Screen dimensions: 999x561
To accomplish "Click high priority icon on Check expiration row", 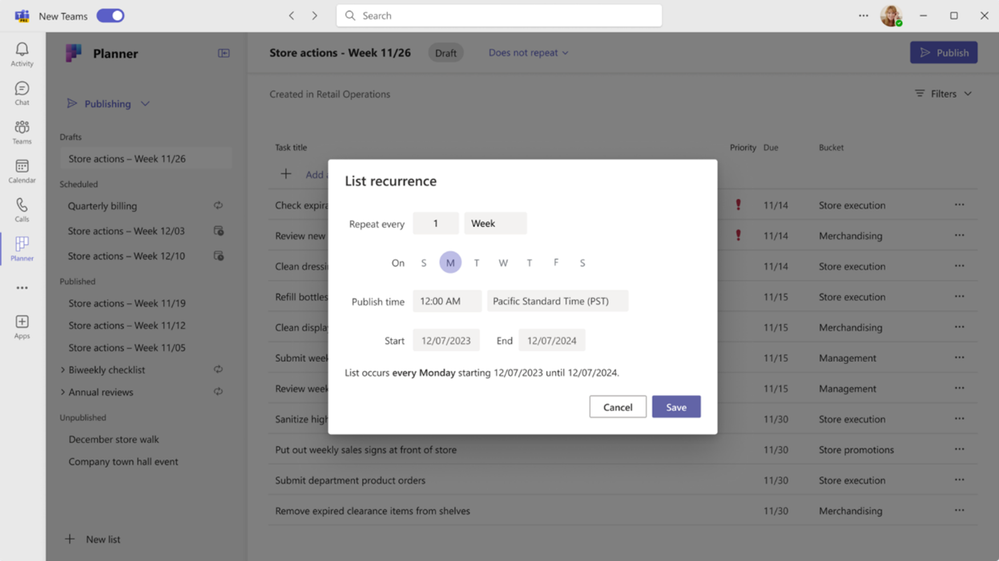I will click(738, 204).
